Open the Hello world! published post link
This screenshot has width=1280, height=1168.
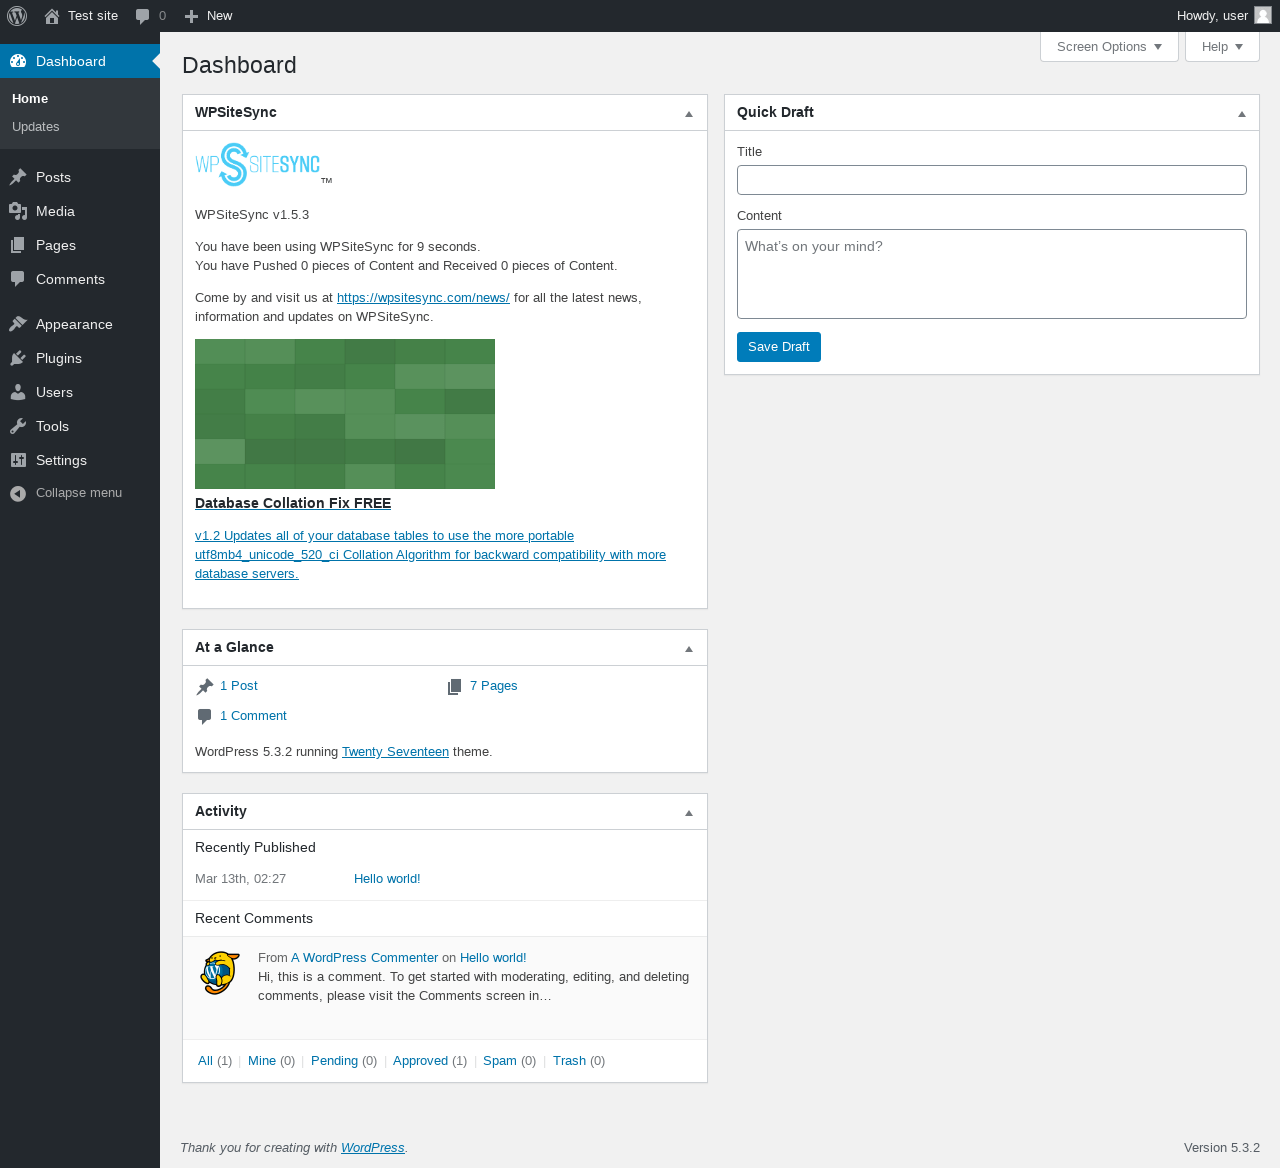387,879
